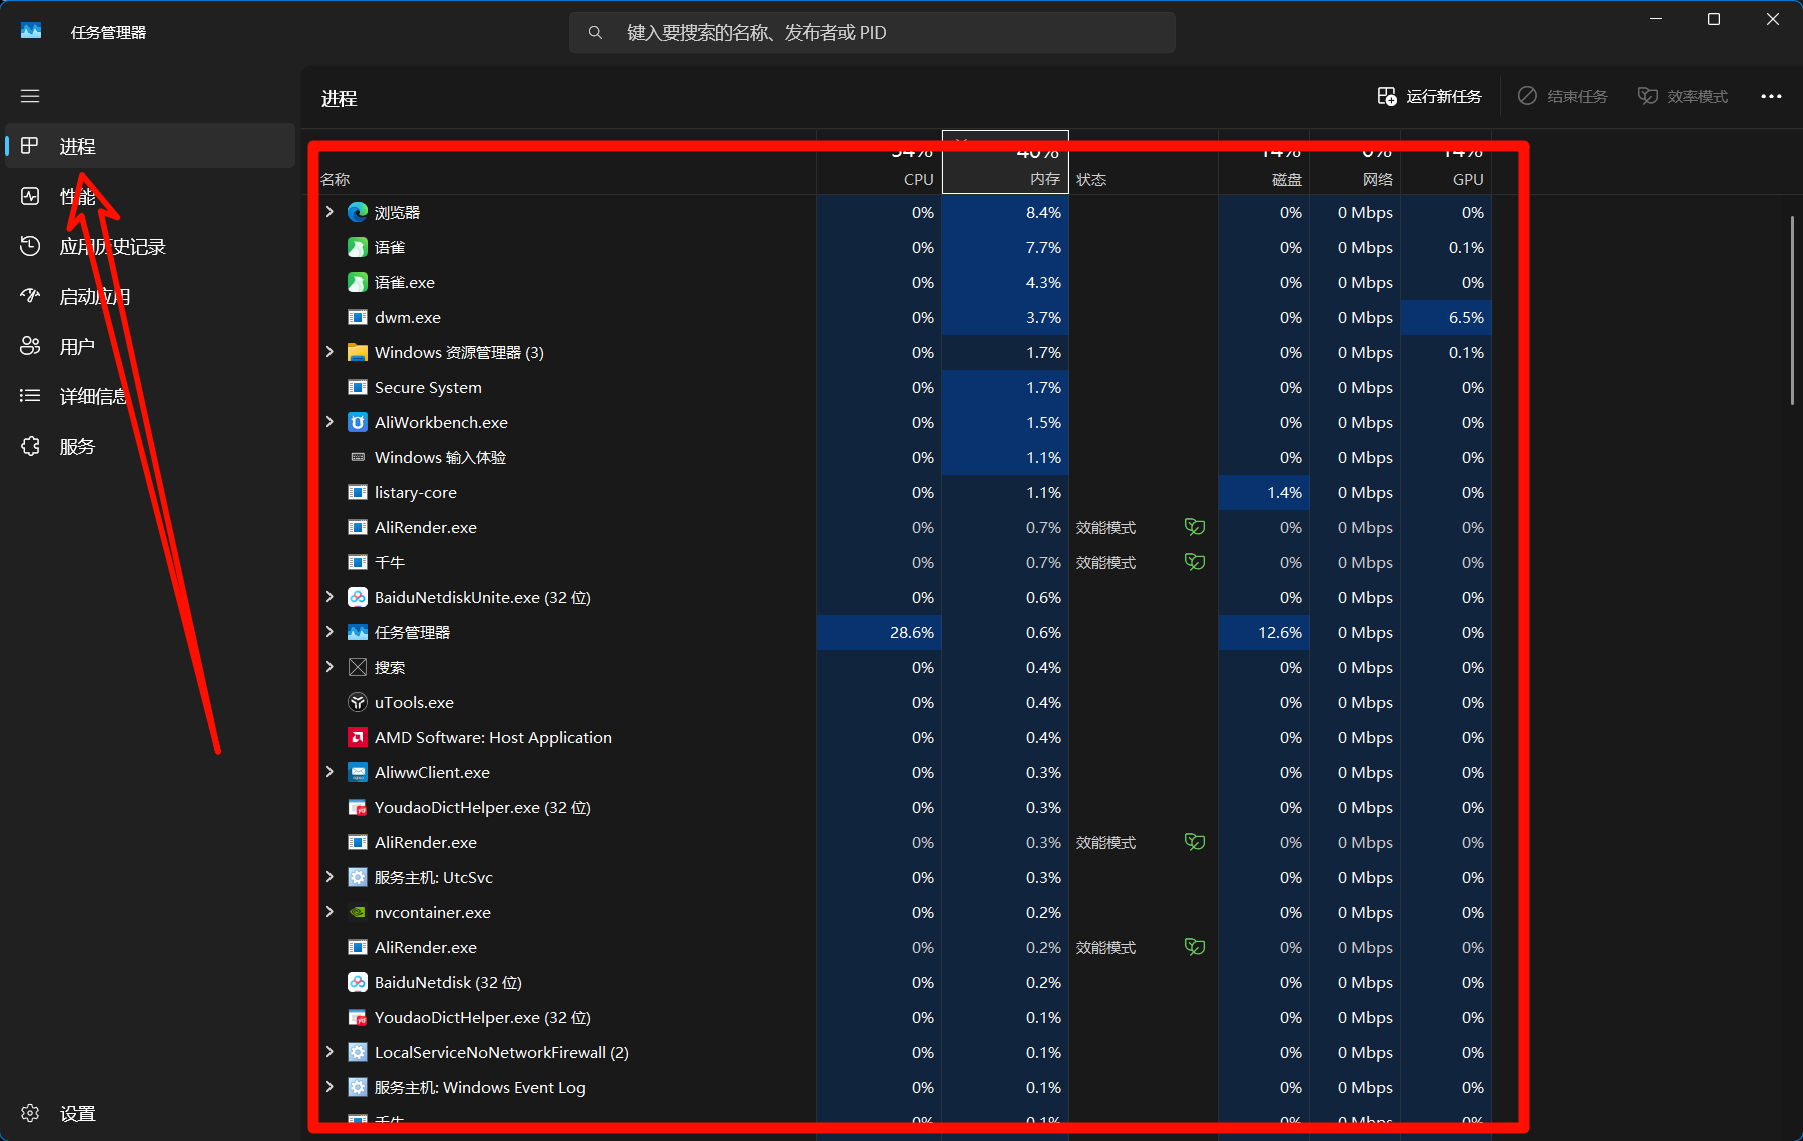Sort by the 状态 column header
1803x1141 pixels.
(1143, 162)
